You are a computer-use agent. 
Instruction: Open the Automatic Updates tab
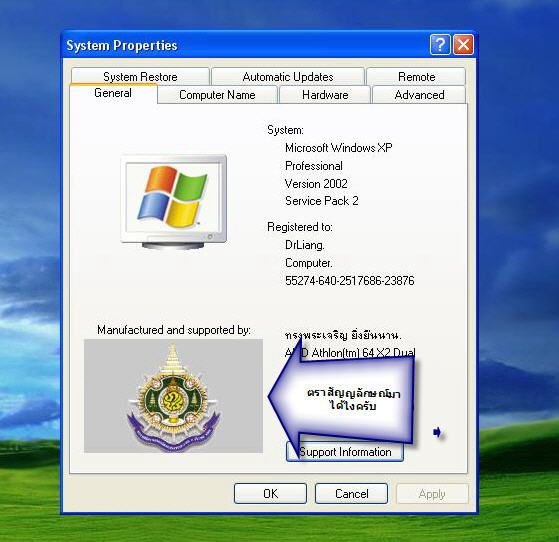[288, 77]
